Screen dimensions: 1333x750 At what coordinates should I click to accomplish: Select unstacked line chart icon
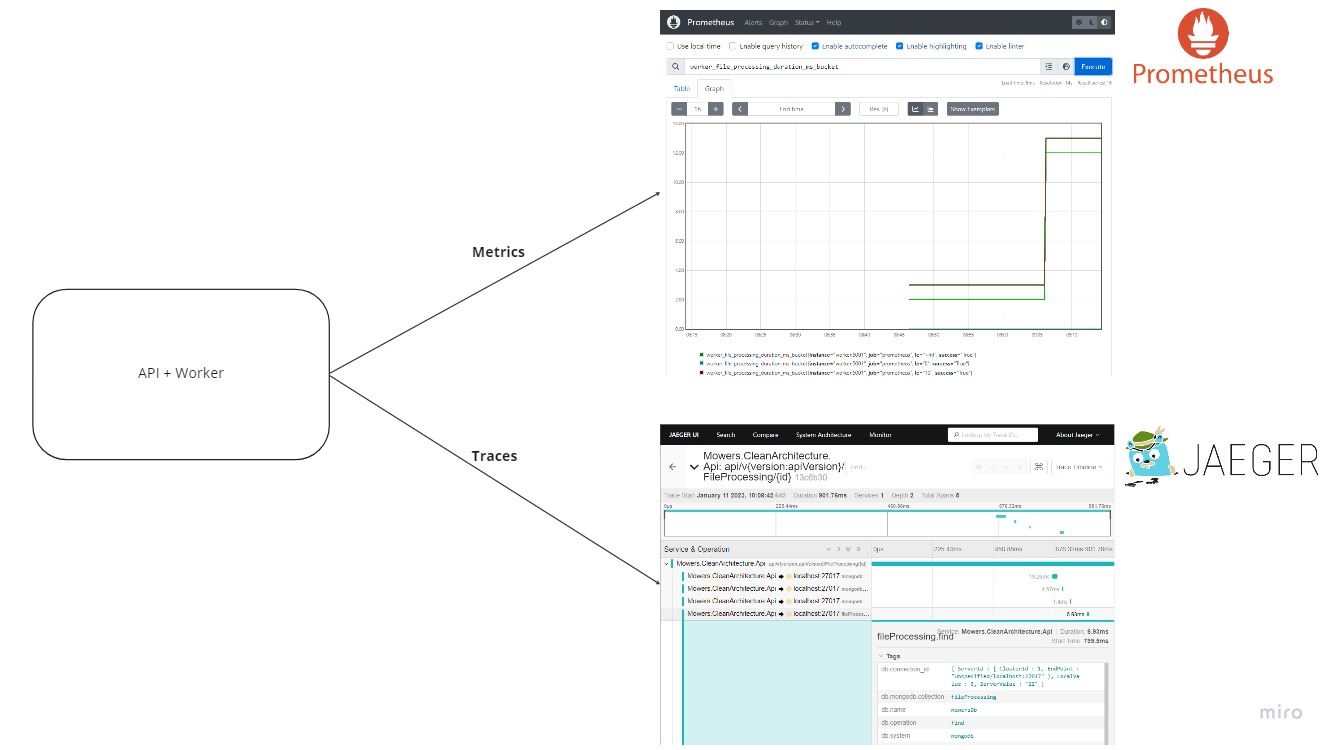(x=915, y=109)
